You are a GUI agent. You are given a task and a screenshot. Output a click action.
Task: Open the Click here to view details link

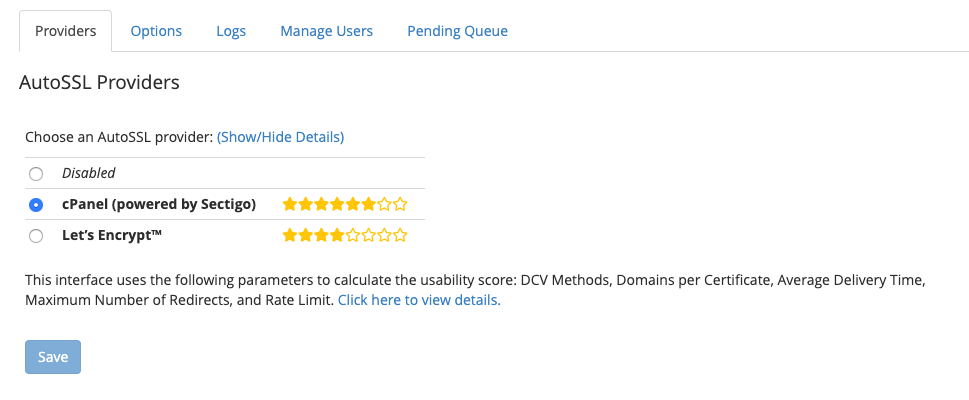[x=419, y=300]
